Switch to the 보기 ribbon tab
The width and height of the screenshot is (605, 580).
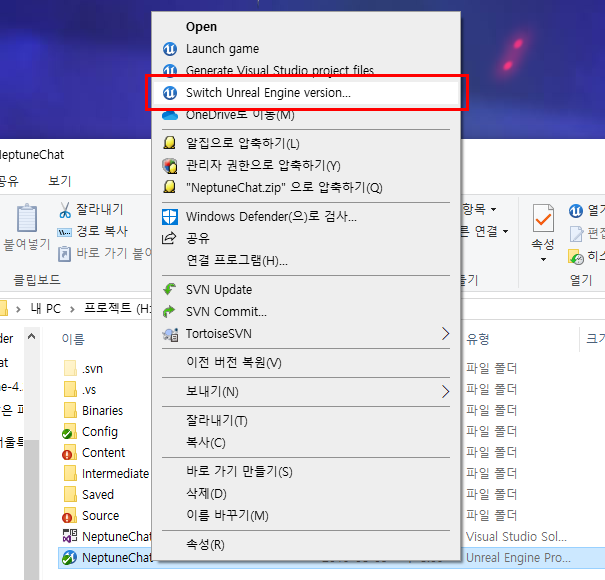coord(59,181)
